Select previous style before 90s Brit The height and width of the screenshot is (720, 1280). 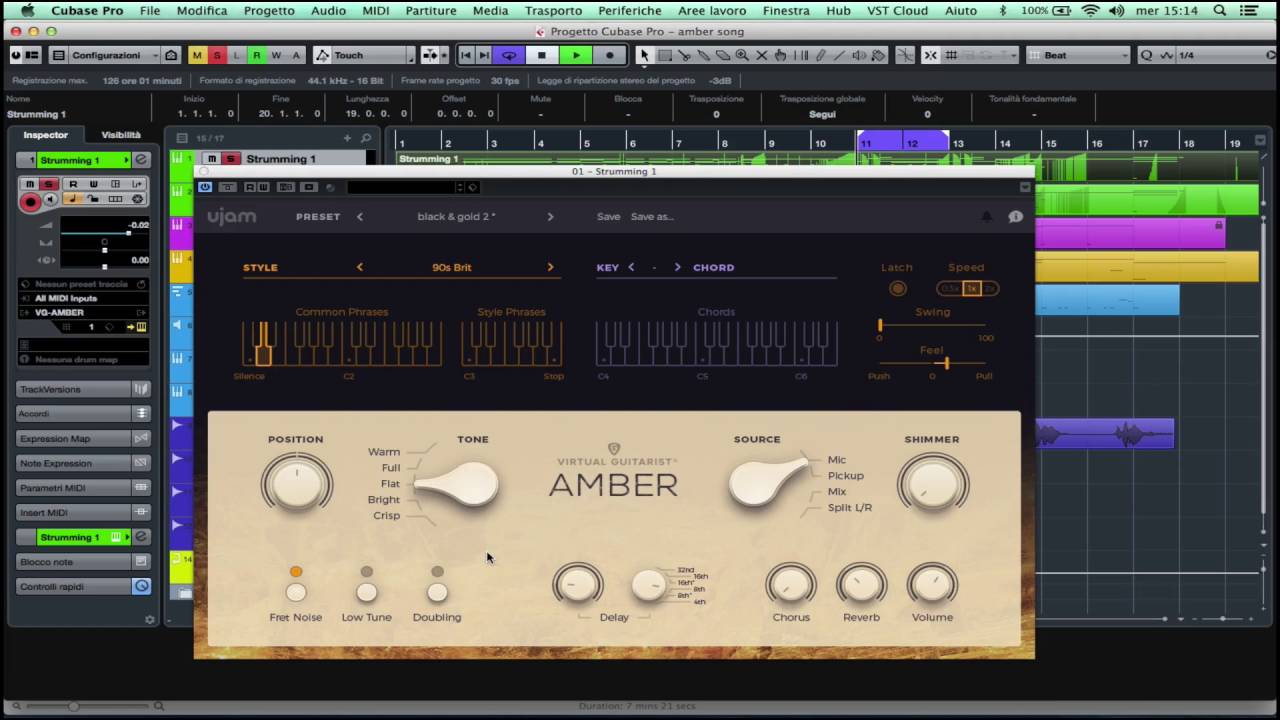[x=360, y=267]
